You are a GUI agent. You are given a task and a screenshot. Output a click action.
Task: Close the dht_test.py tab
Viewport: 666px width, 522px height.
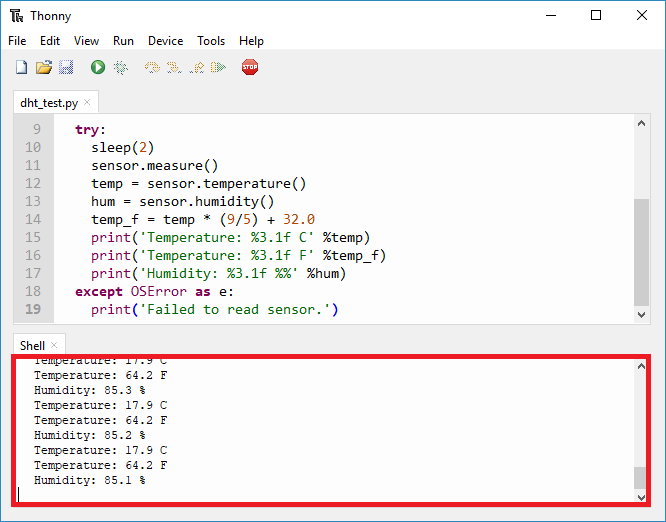pyautogui.click(x=88, y=102)
